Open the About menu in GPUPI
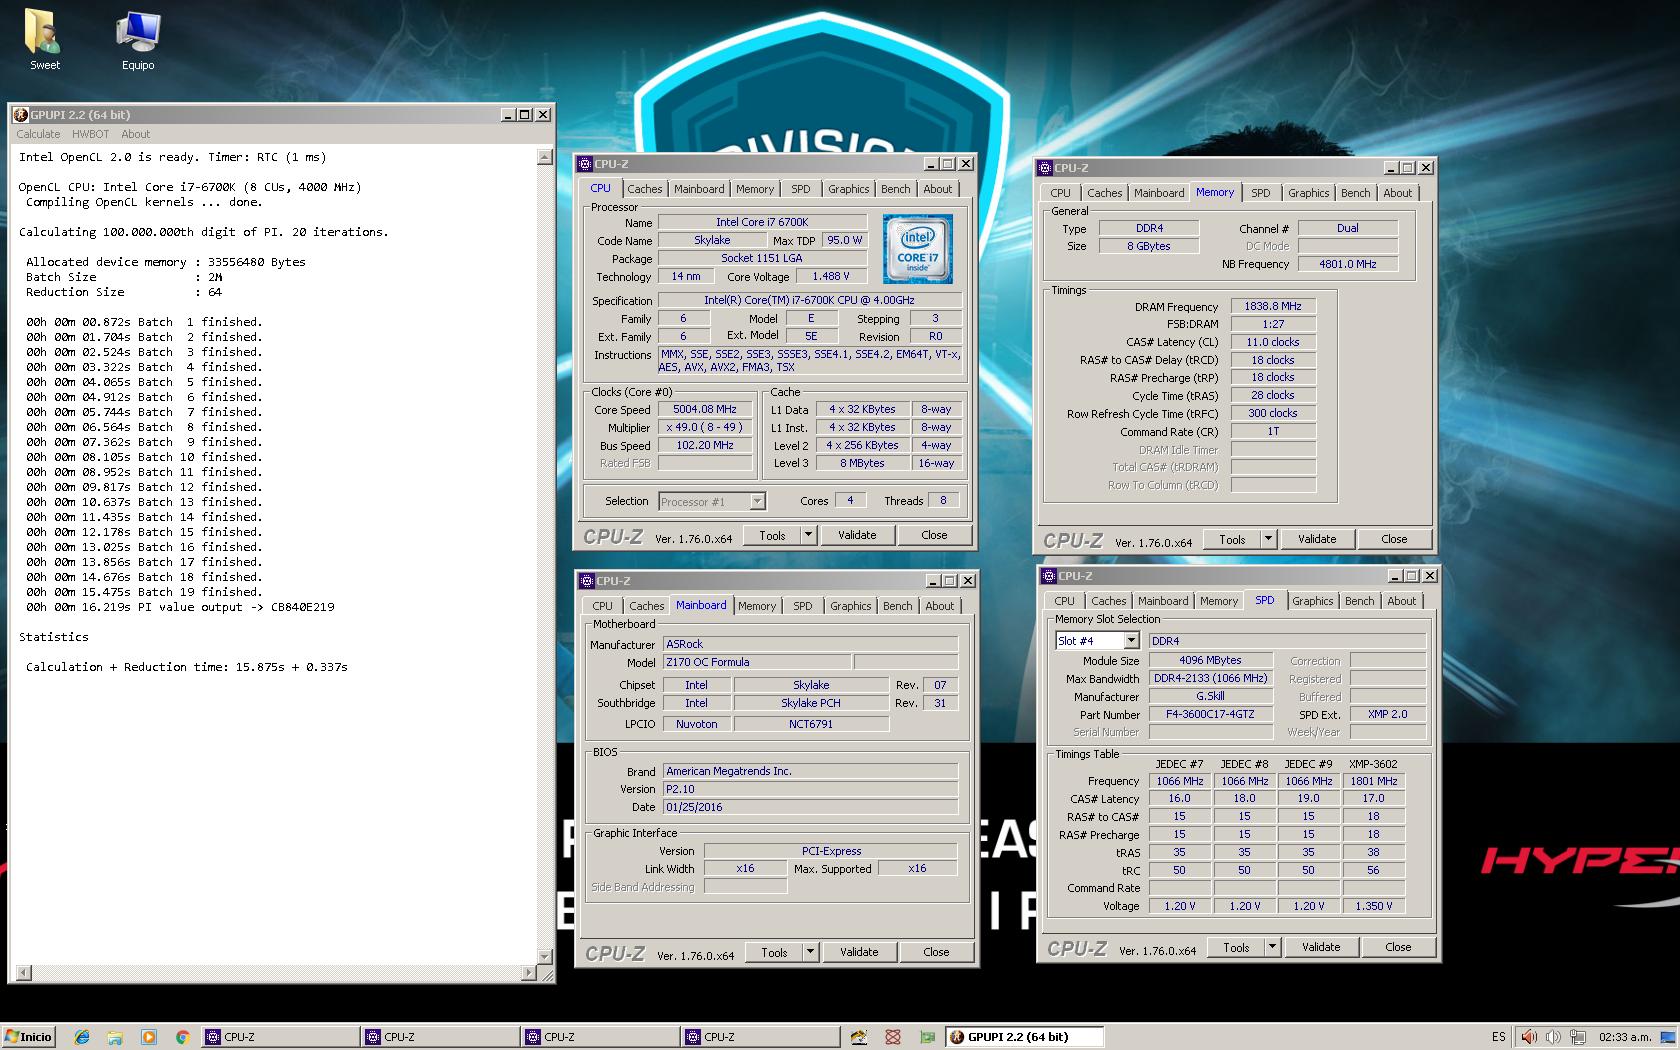Image resolution: width=1680 pixels, height=1050 pixels. [x=135, y=134]
